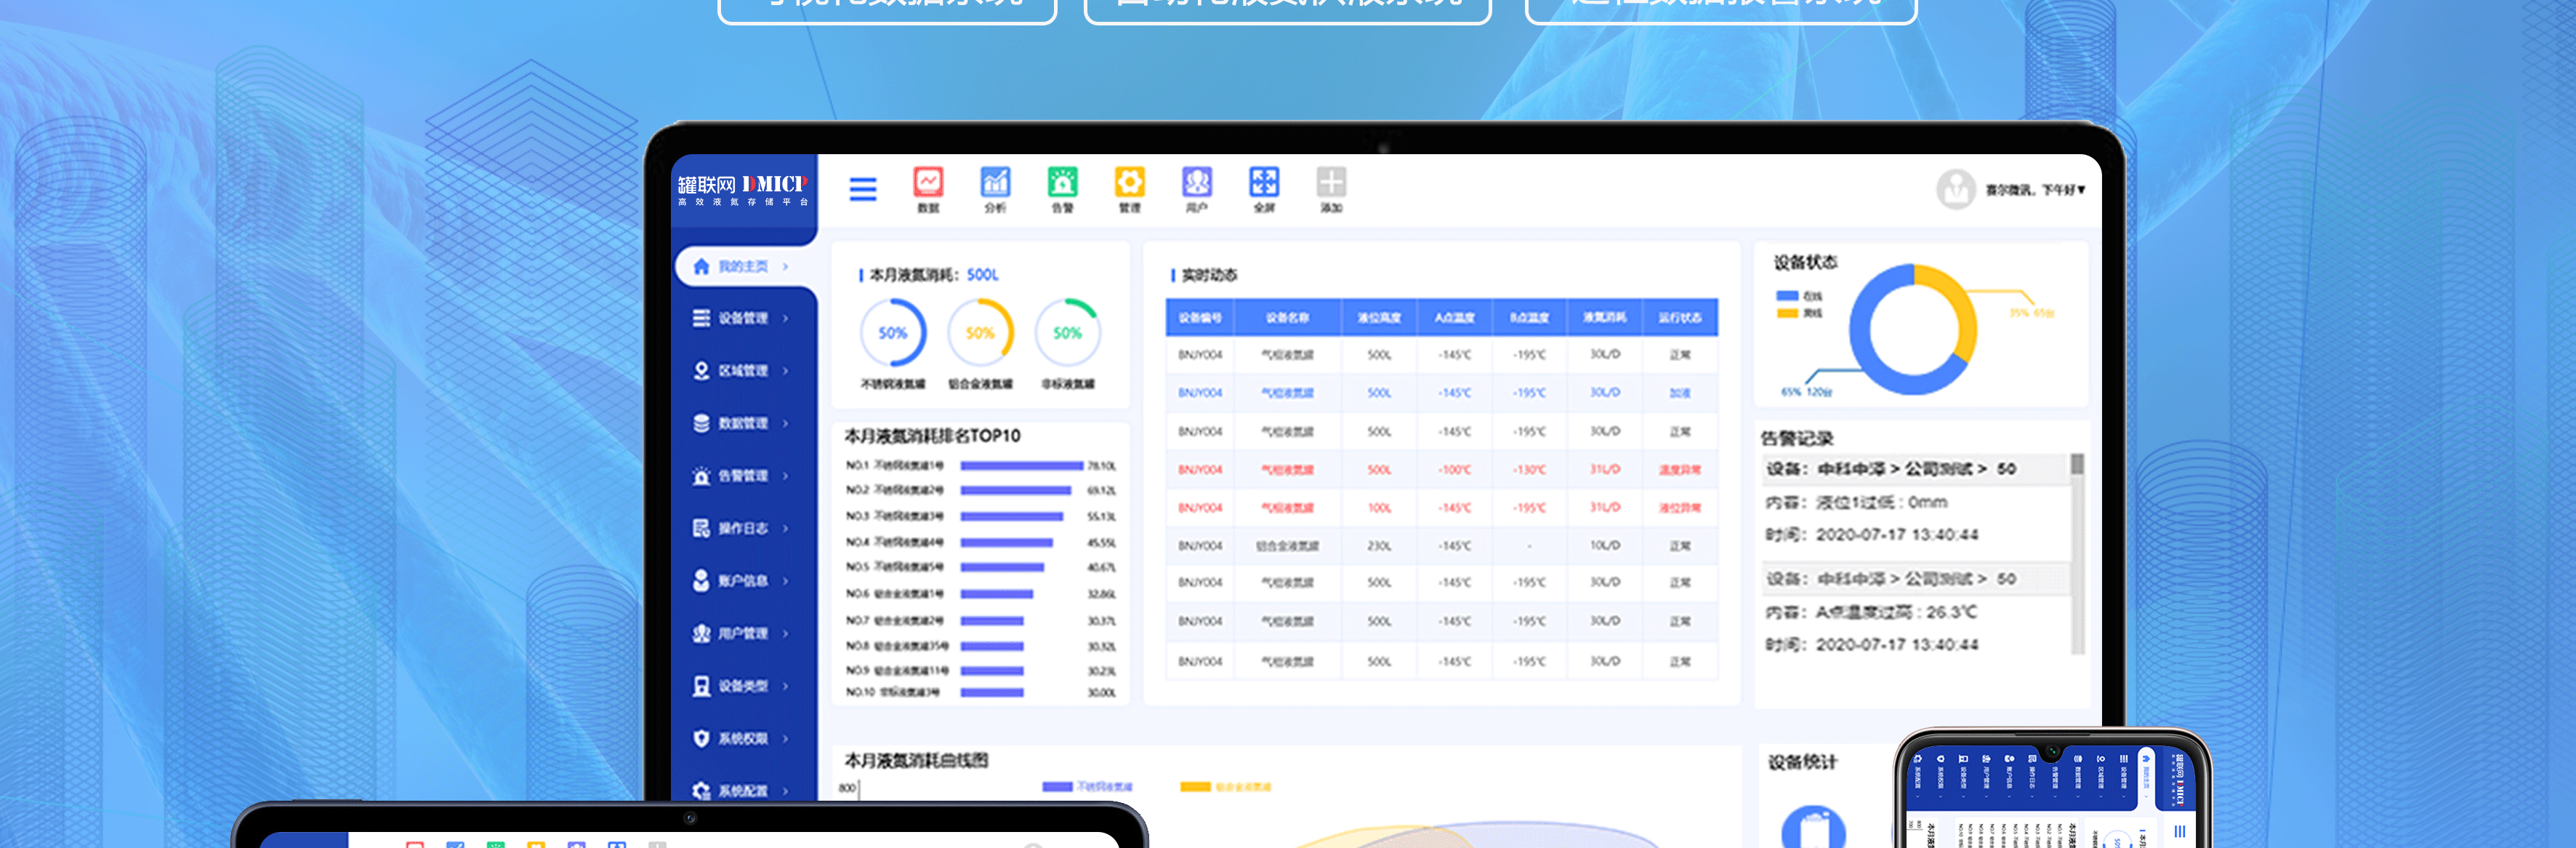Open the orange 管理 gear icon
2576x848 pixels.
point(1129,182)
